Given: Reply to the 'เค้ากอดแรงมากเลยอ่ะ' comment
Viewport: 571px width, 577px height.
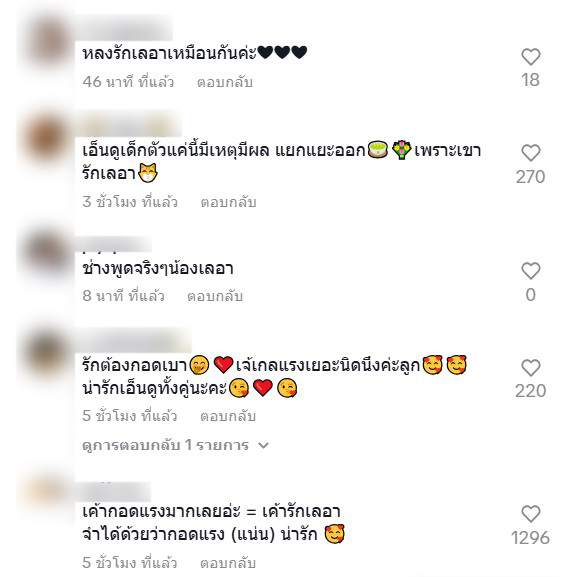Looking at the screenshot, I should (228, 563).
